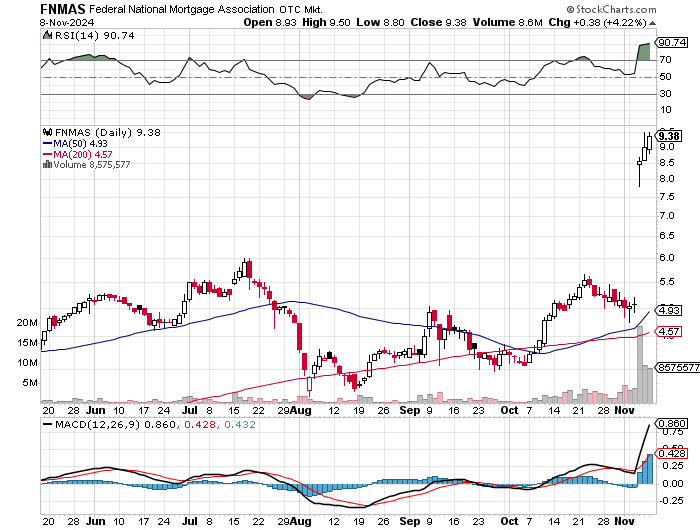Click the candlestick legend icon beside FNMAS (Daily)
The width and height of the screenshot is (700, 530).
(x=47, y=132)
